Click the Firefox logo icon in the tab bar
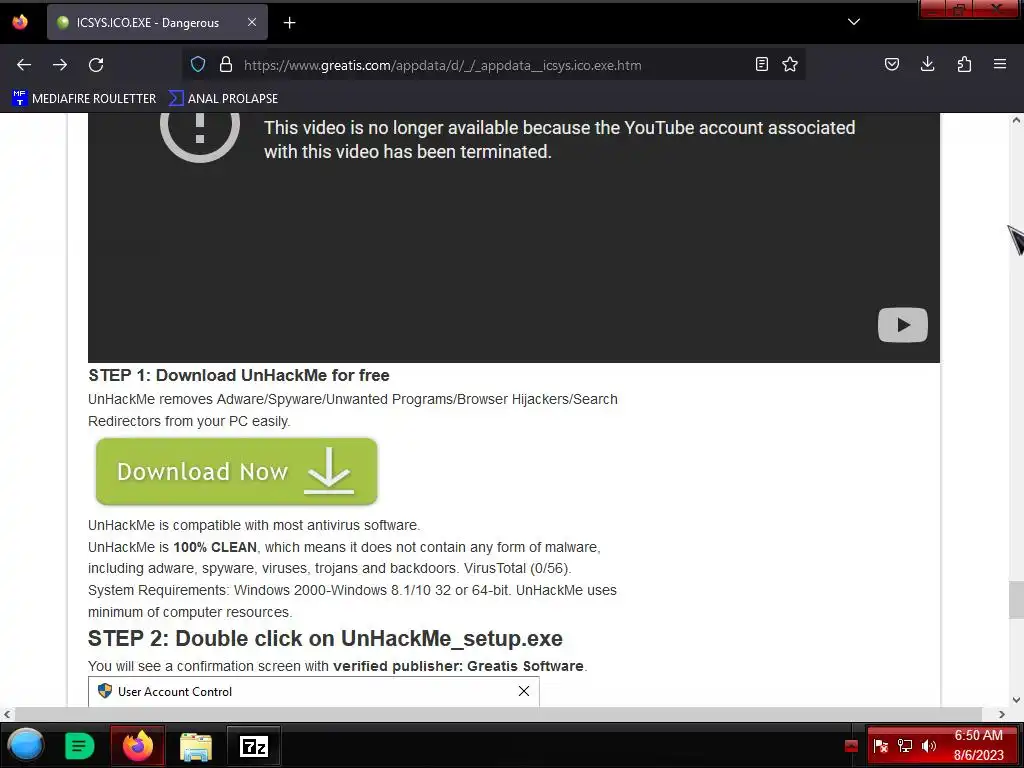Viewport: 1024px width, 768px height. (x=20, y=22)
